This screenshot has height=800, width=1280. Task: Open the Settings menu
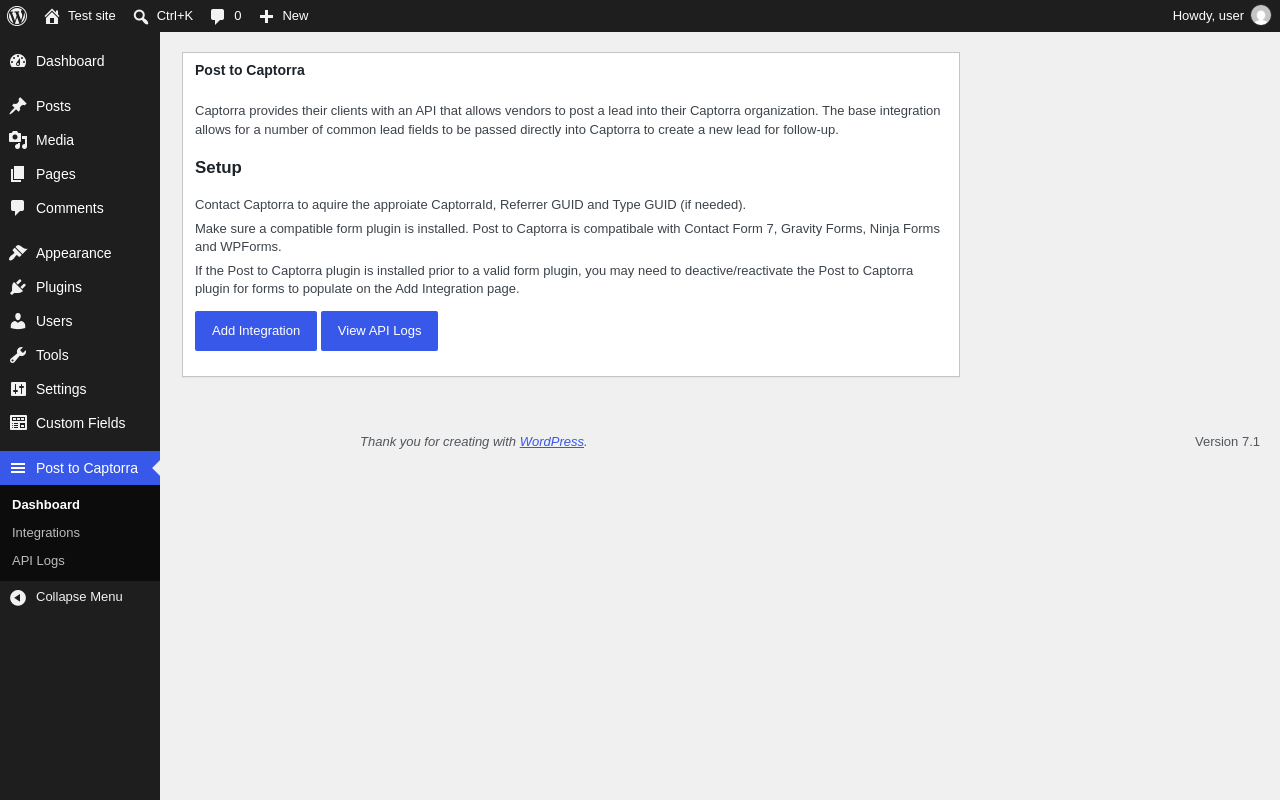click(80, 389)
